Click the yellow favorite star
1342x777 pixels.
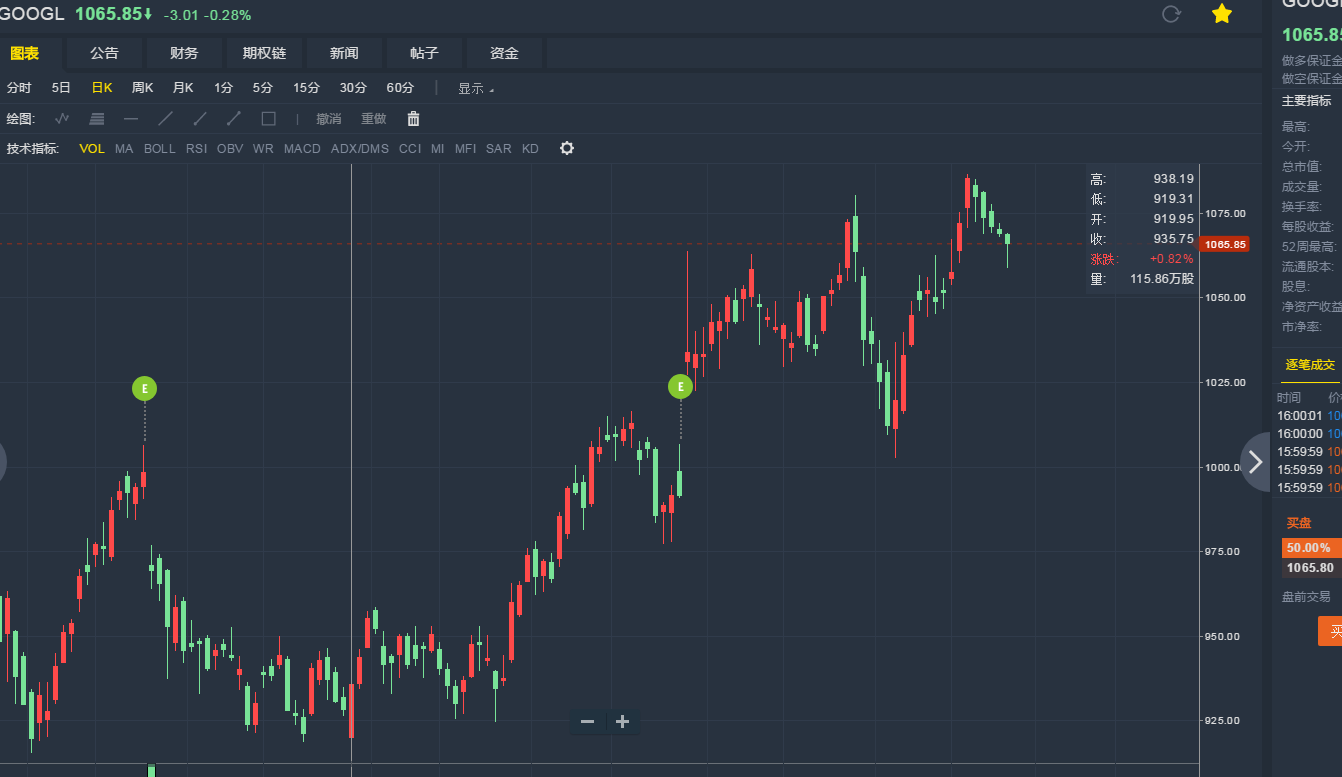point(1221,14)
